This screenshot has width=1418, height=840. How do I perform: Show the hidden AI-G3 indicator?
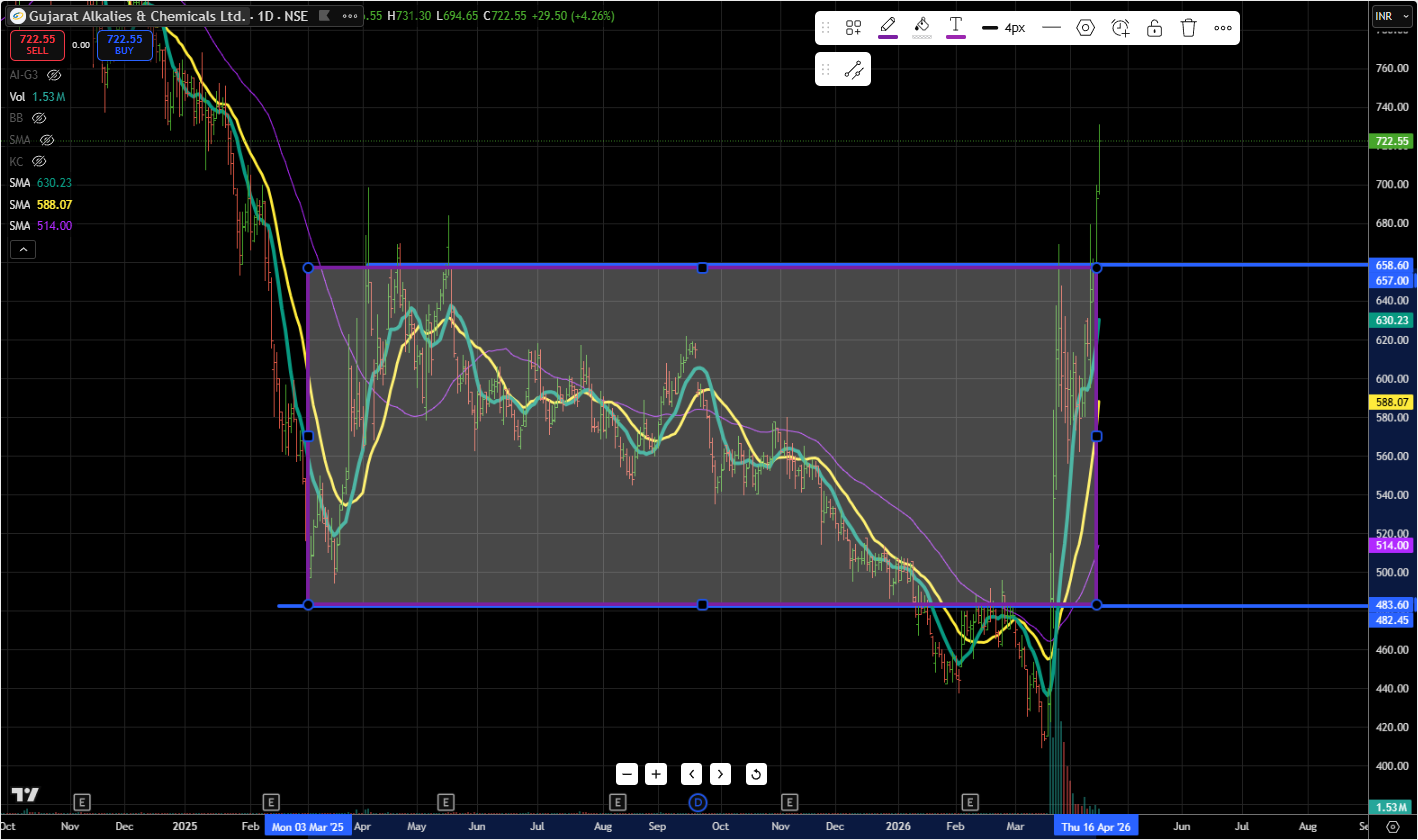[55, 75]
